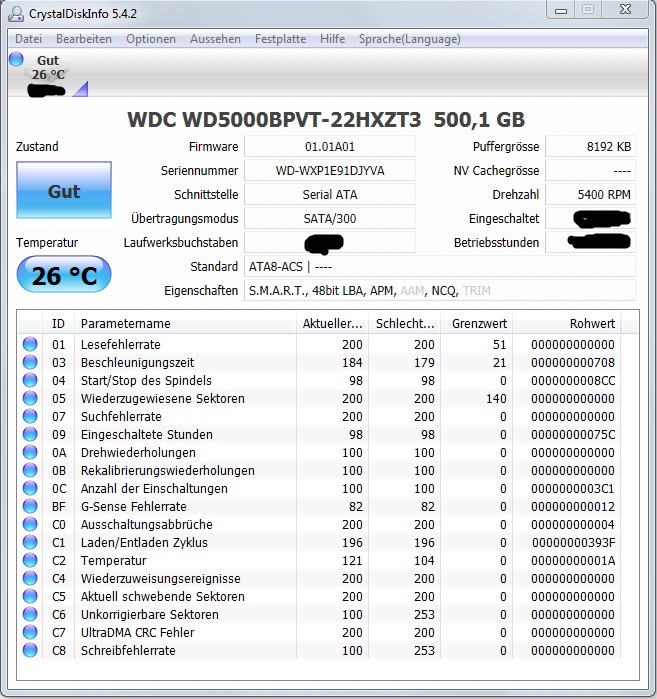Open the Optionen menu
657x699 pixels.
tap(151, 39)
